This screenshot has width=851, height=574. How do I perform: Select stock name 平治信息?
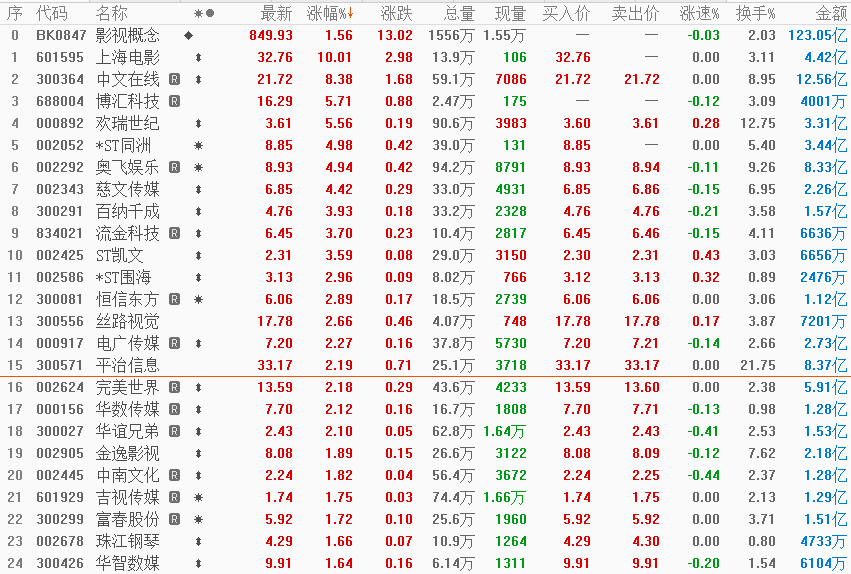point(128,365)
